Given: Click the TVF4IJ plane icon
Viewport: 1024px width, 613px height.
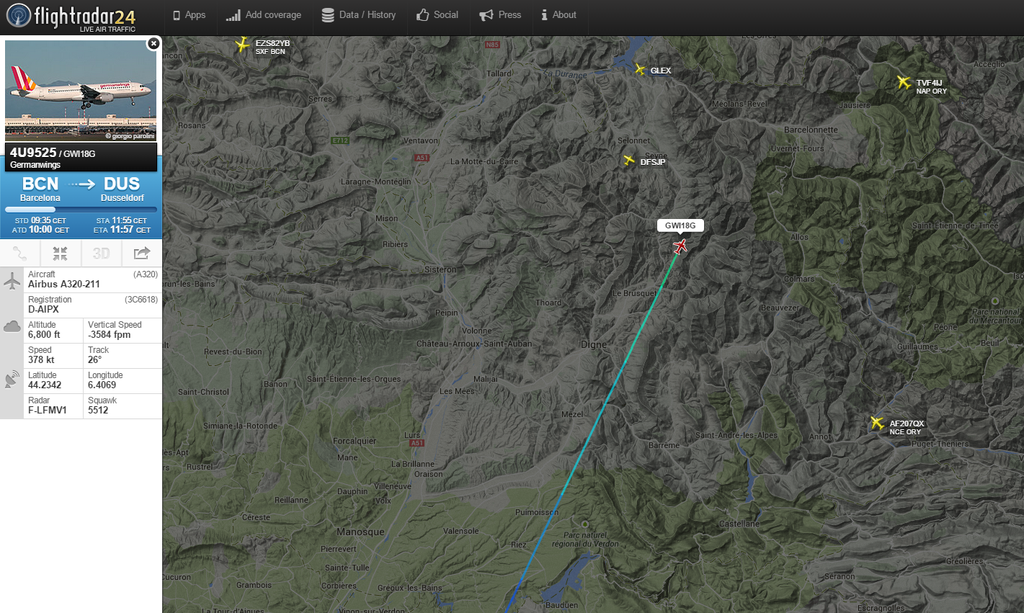Looking at the screenshot, I should point(903,82).
